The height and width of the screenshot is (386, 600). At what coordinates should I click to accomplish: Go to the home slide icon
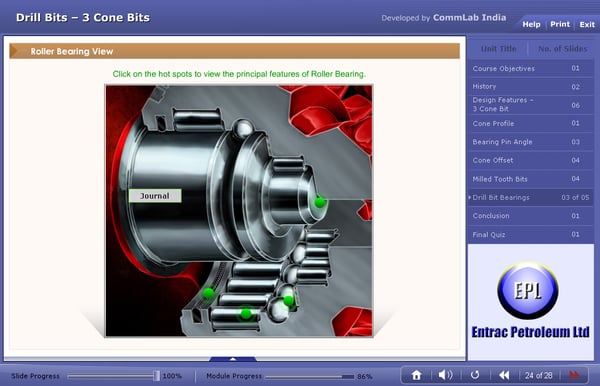(416, 375)
